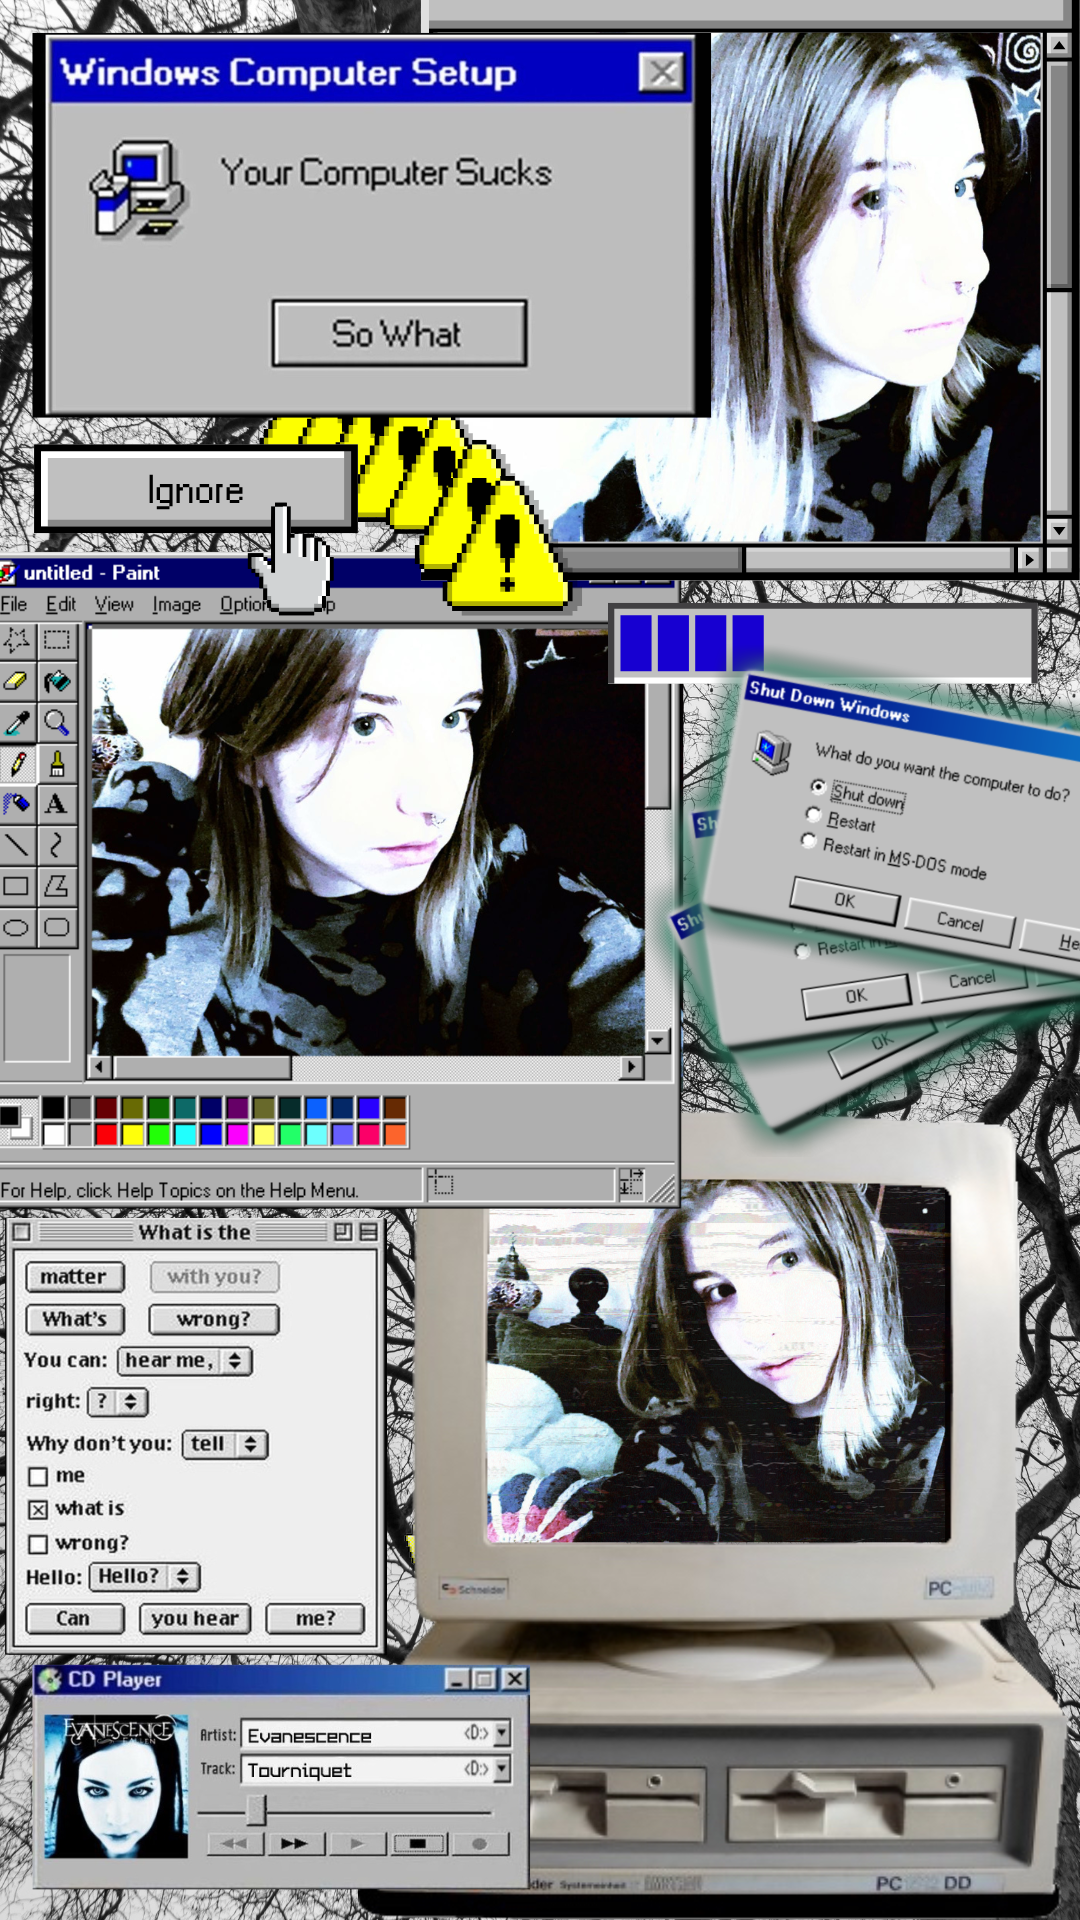Click the 'me?' button

315,1618
